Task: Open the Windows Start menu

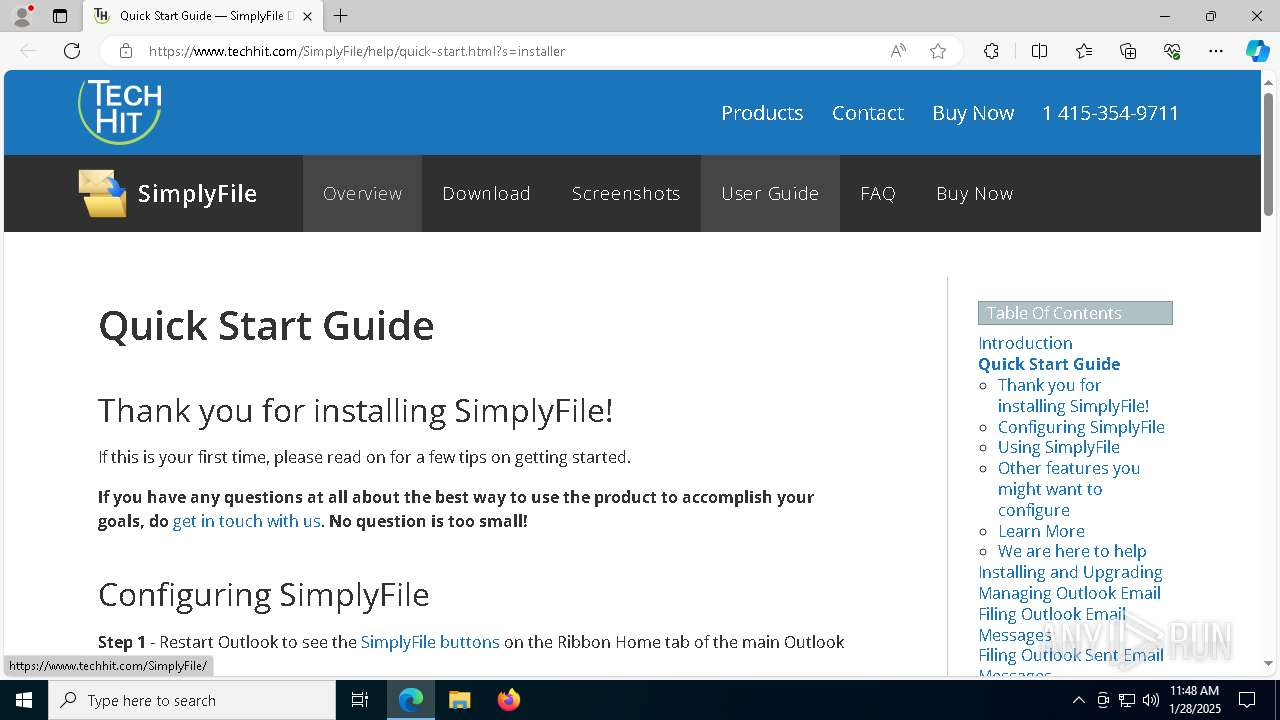Action: point(24,700)
